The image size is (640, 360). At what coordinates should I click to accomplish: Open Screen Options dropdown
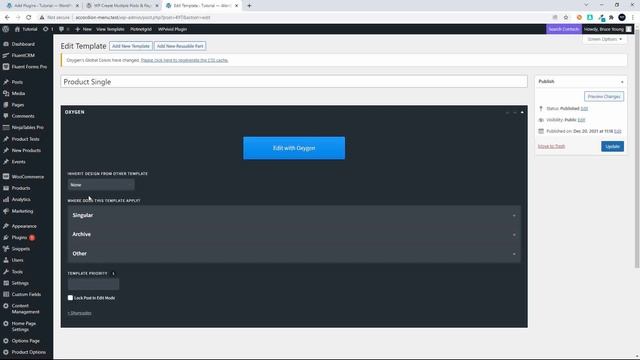(604, 39)
